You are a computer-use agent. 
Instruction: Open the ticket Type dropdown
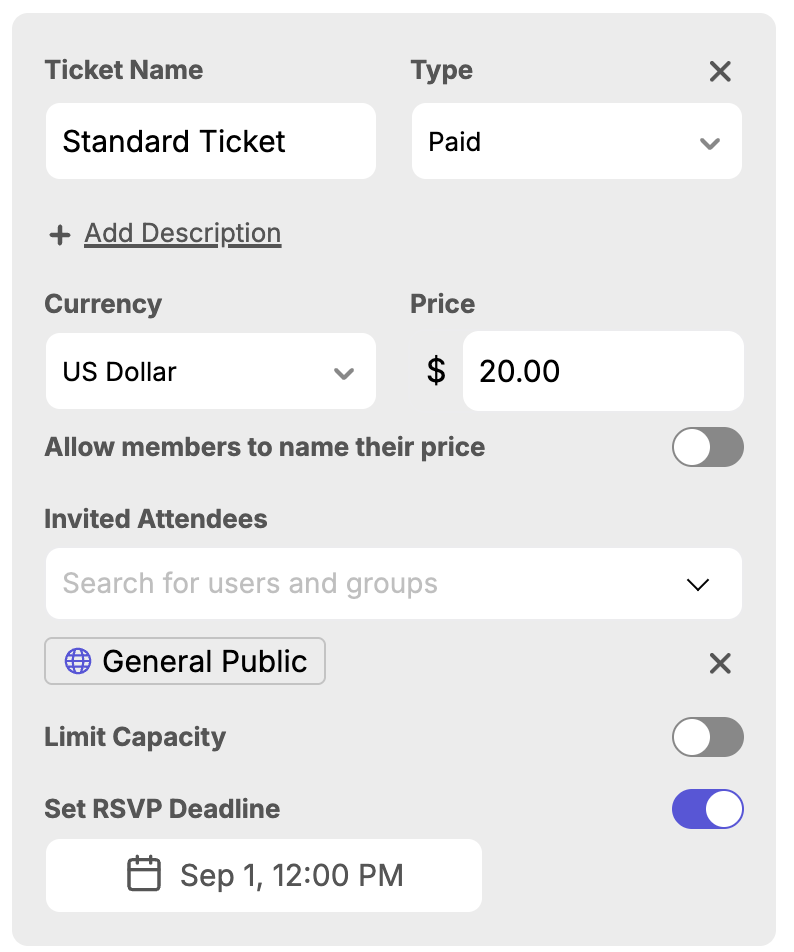(709, 143)
